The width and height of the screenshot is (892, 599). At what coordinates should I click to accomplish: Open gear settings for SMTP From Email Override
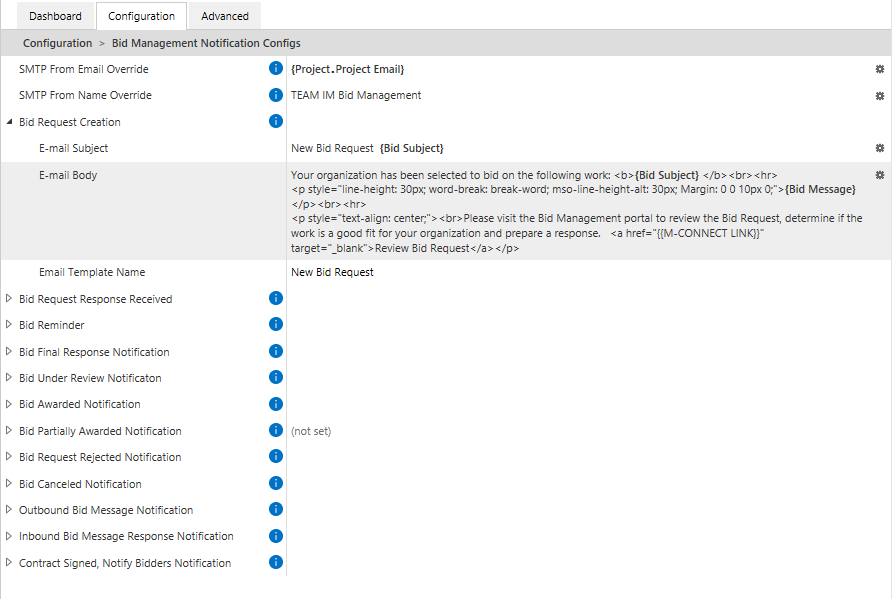[x=880, y=69]
